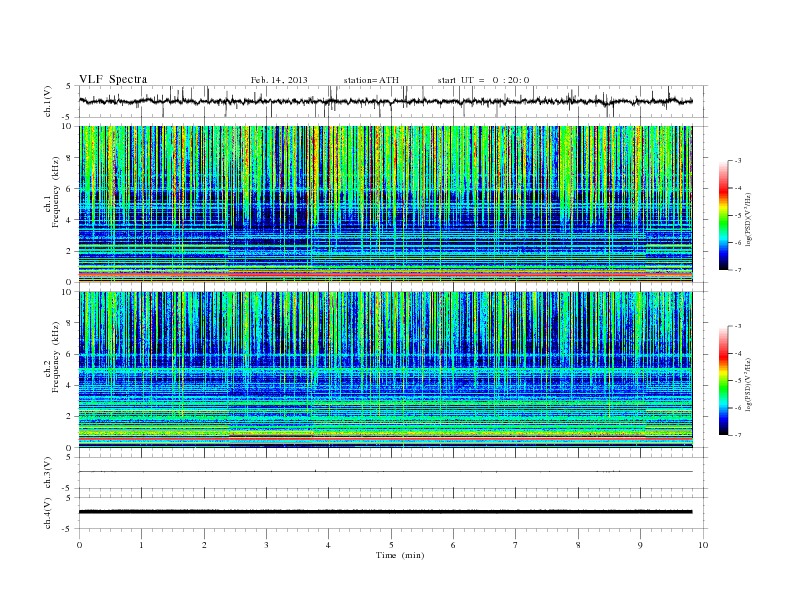Click the "station=ATH" header label
The height and width of the screenshot is (612, 792).
(371, 80)
